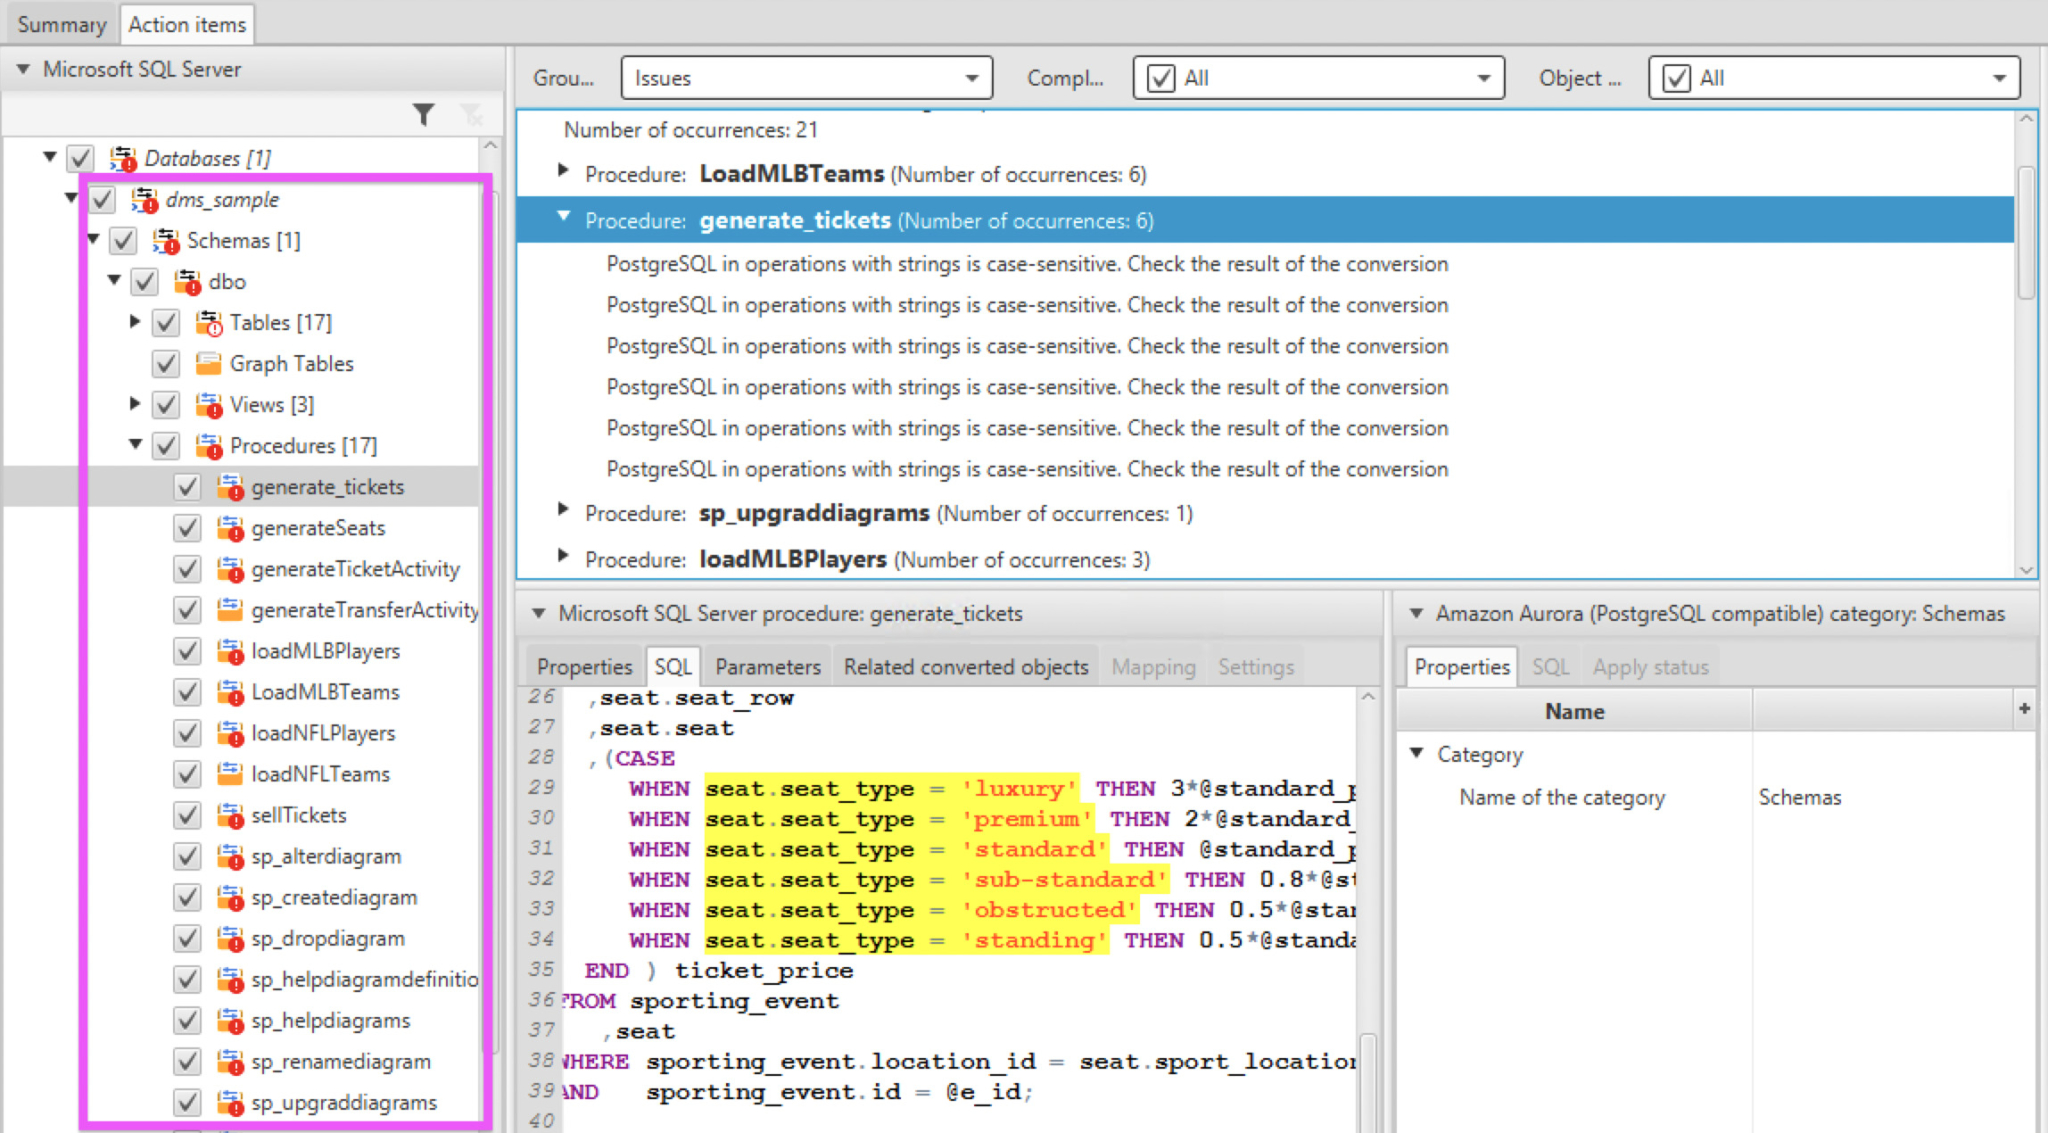
Task: Open the Parameters tab
Action: (766, 666)
